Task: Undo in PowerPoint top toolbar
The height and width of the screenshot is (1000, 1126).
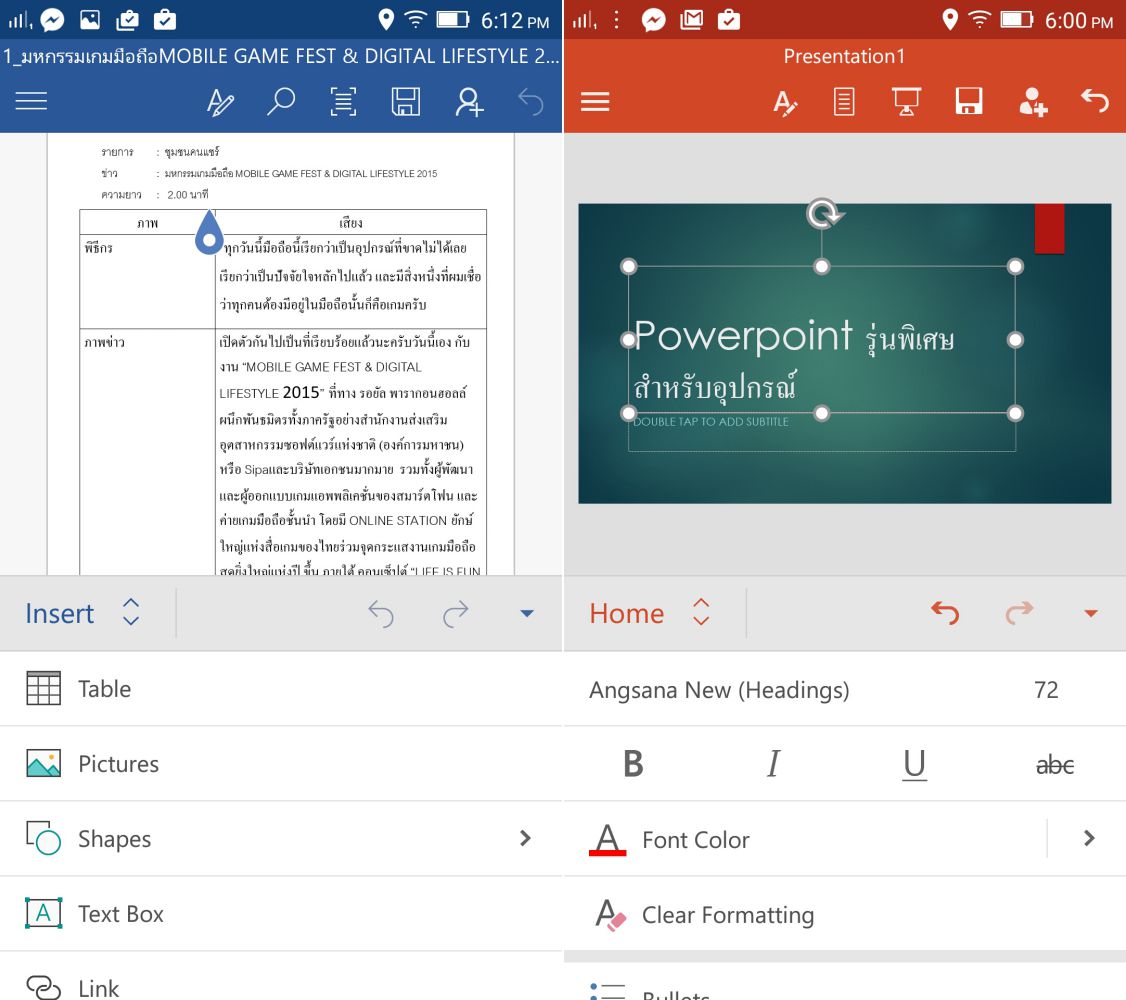Action: click(x=1094, y=101)
